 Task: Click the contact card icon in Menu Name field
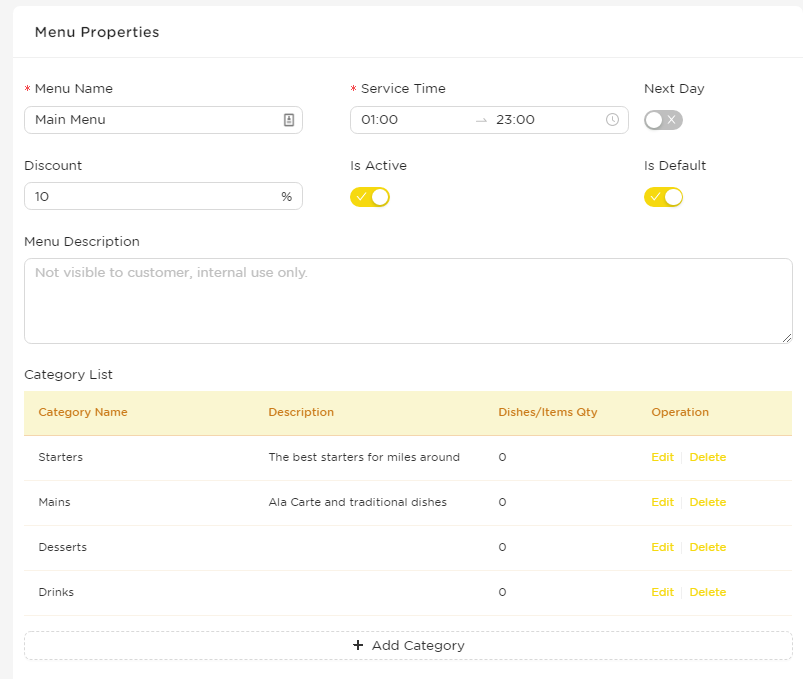point(289,120)
